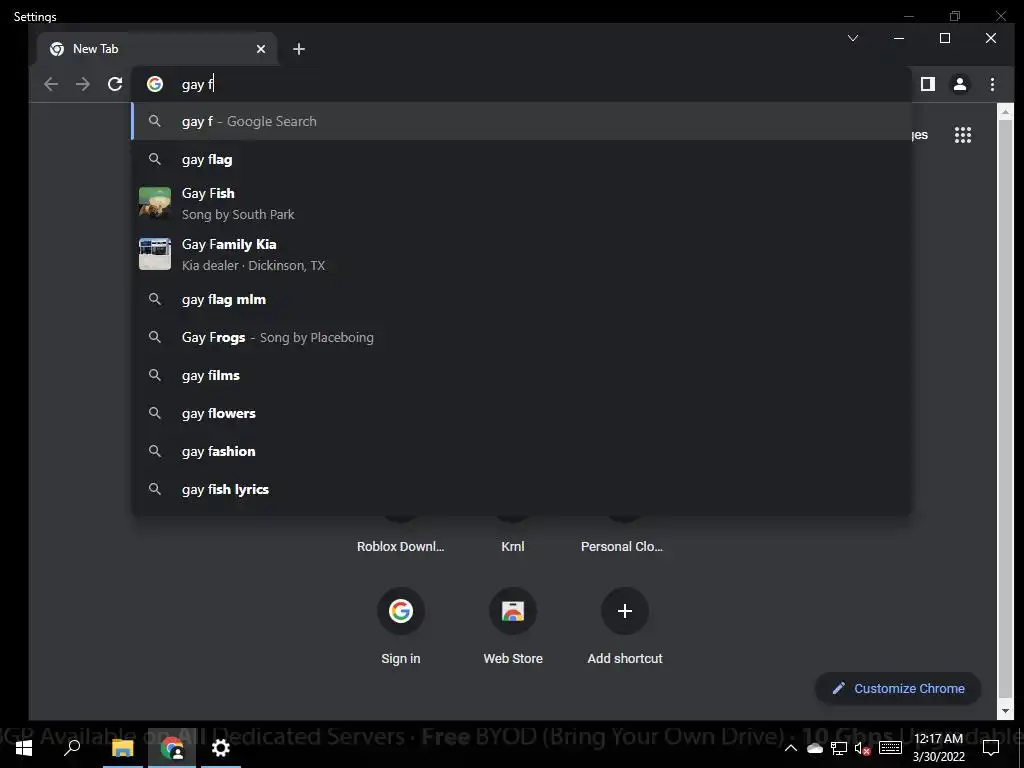
Task: Close the New Tab tab
Action: point(261,49)
